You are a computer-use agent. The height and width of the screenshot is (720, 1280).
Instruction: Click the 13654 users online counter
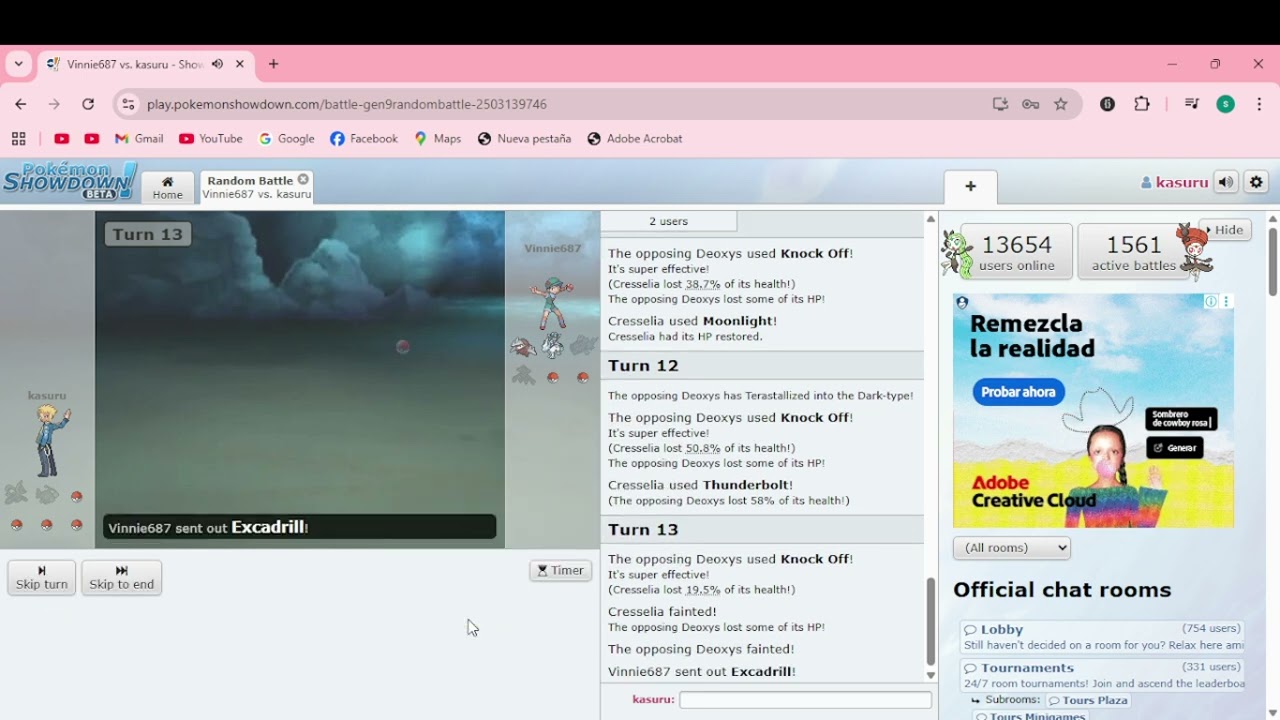tap(1017, 251)
